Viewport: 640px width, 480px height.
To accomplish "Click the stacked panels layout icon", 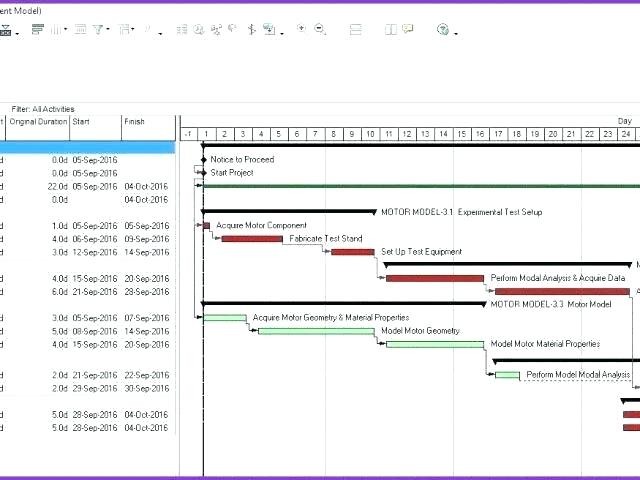I will [x=356, y=30].
